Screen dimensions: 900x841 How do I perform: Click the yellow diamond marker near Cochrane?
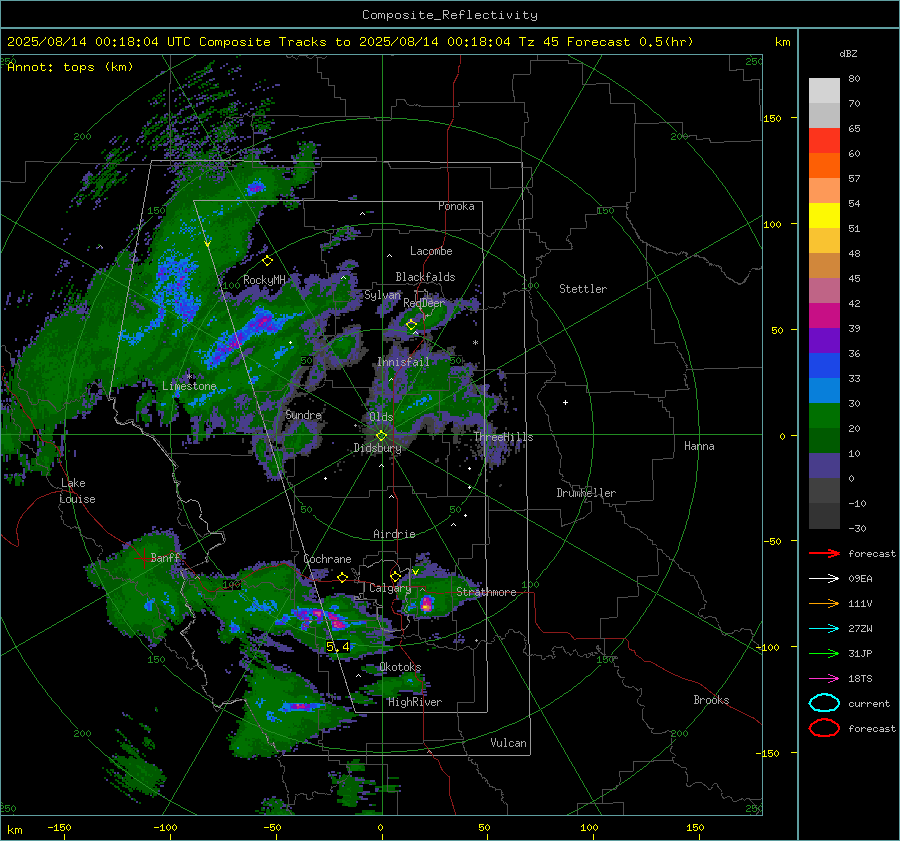pos(342,577)
